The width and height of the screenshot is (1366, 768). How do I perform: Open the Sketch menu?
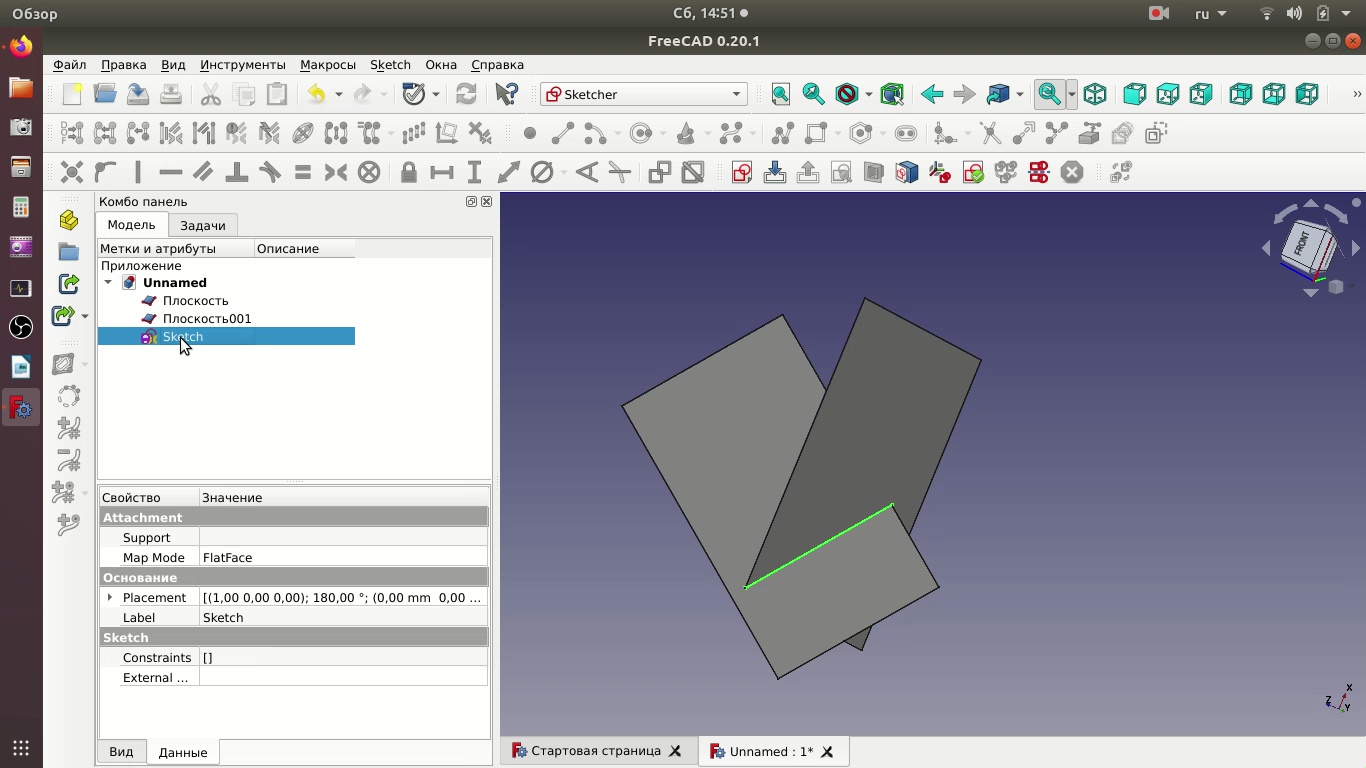pos(390,64)
